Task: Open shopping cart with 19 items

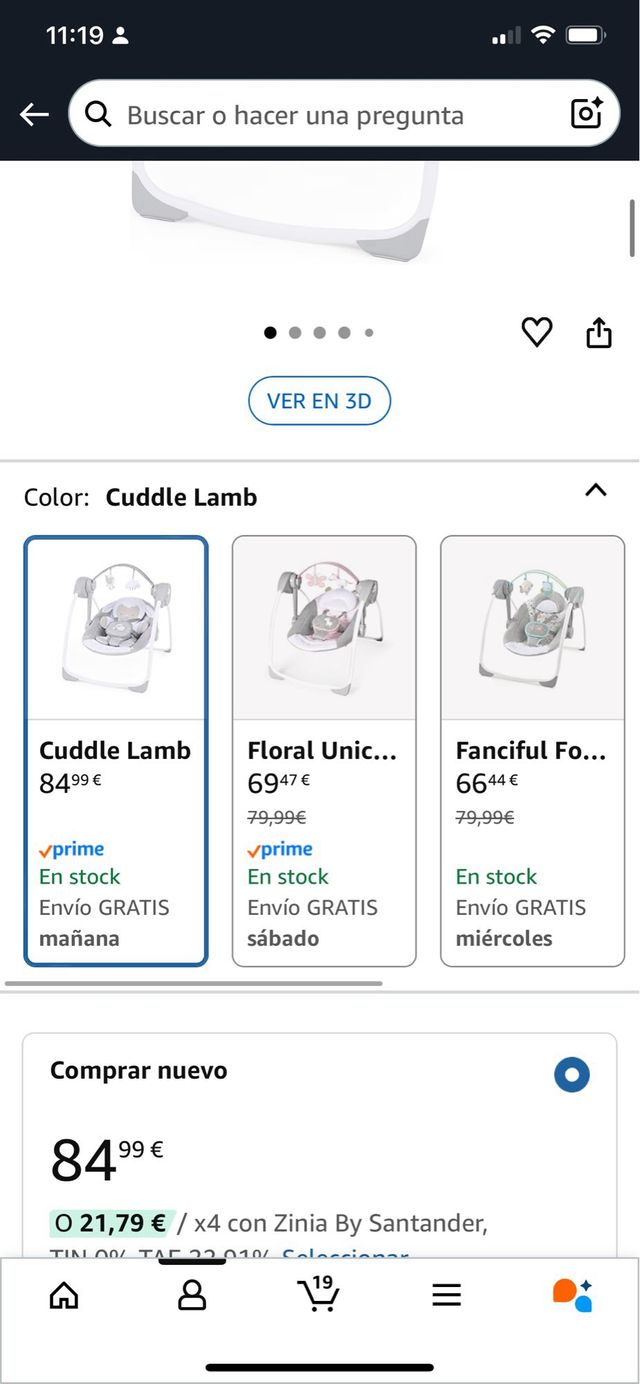Action: coord(319,1293)
